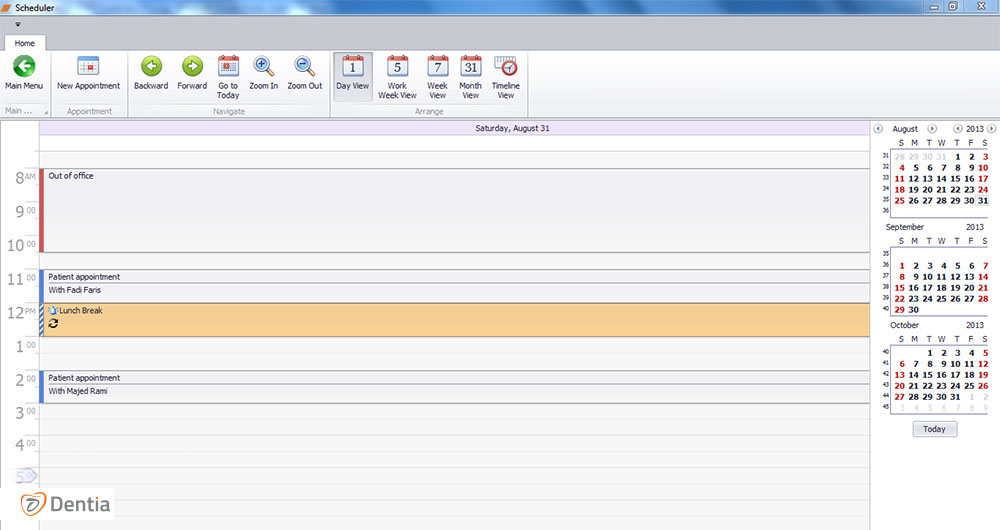Advance to next year in date navigator

(x=991, y=129)
